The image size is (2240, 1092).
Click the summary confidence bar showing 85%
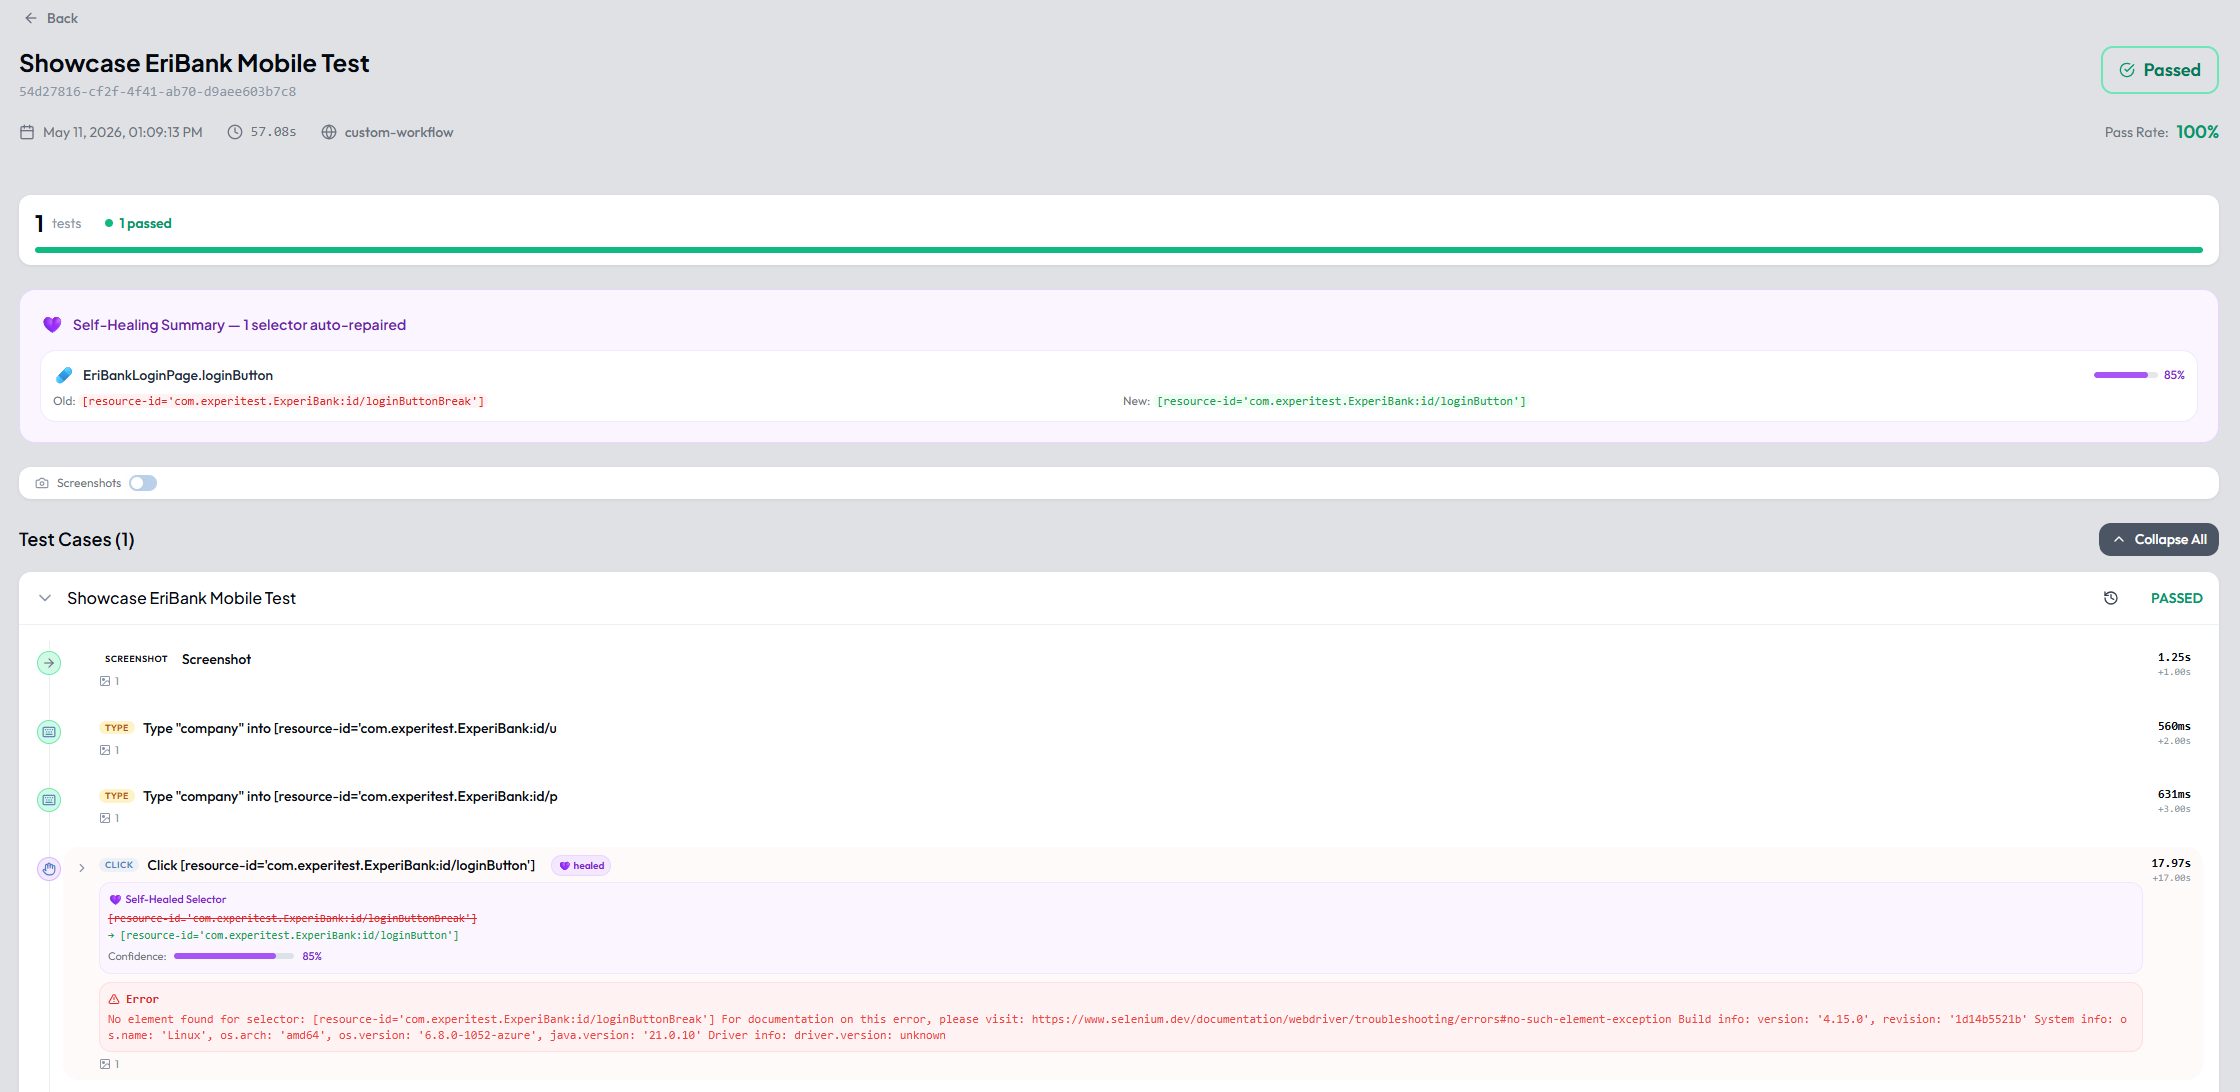tap(2125, 375)
